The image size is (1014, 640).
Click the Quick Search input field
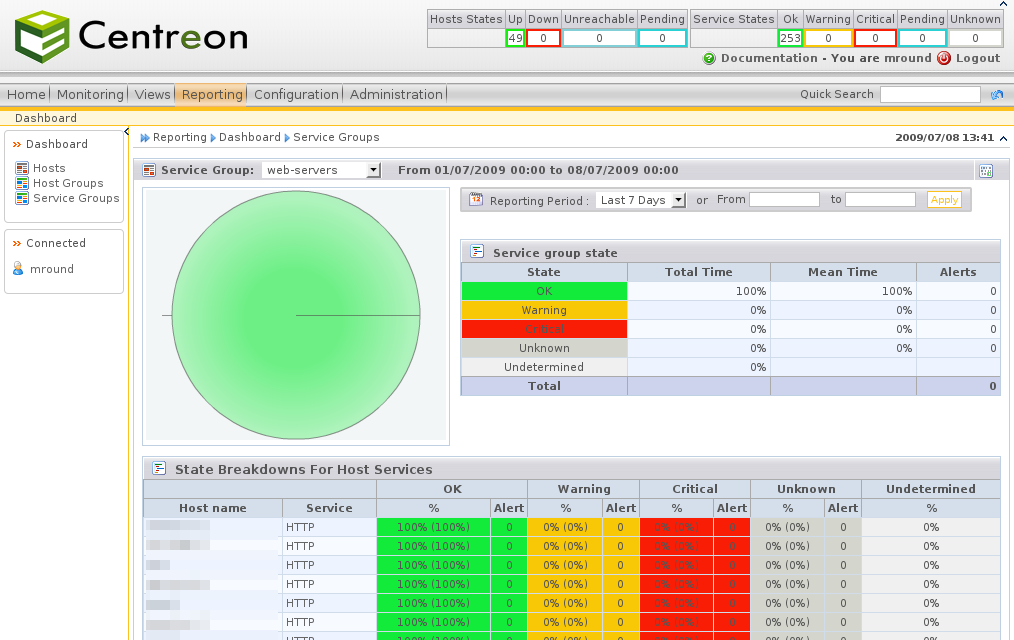point(930,94)
